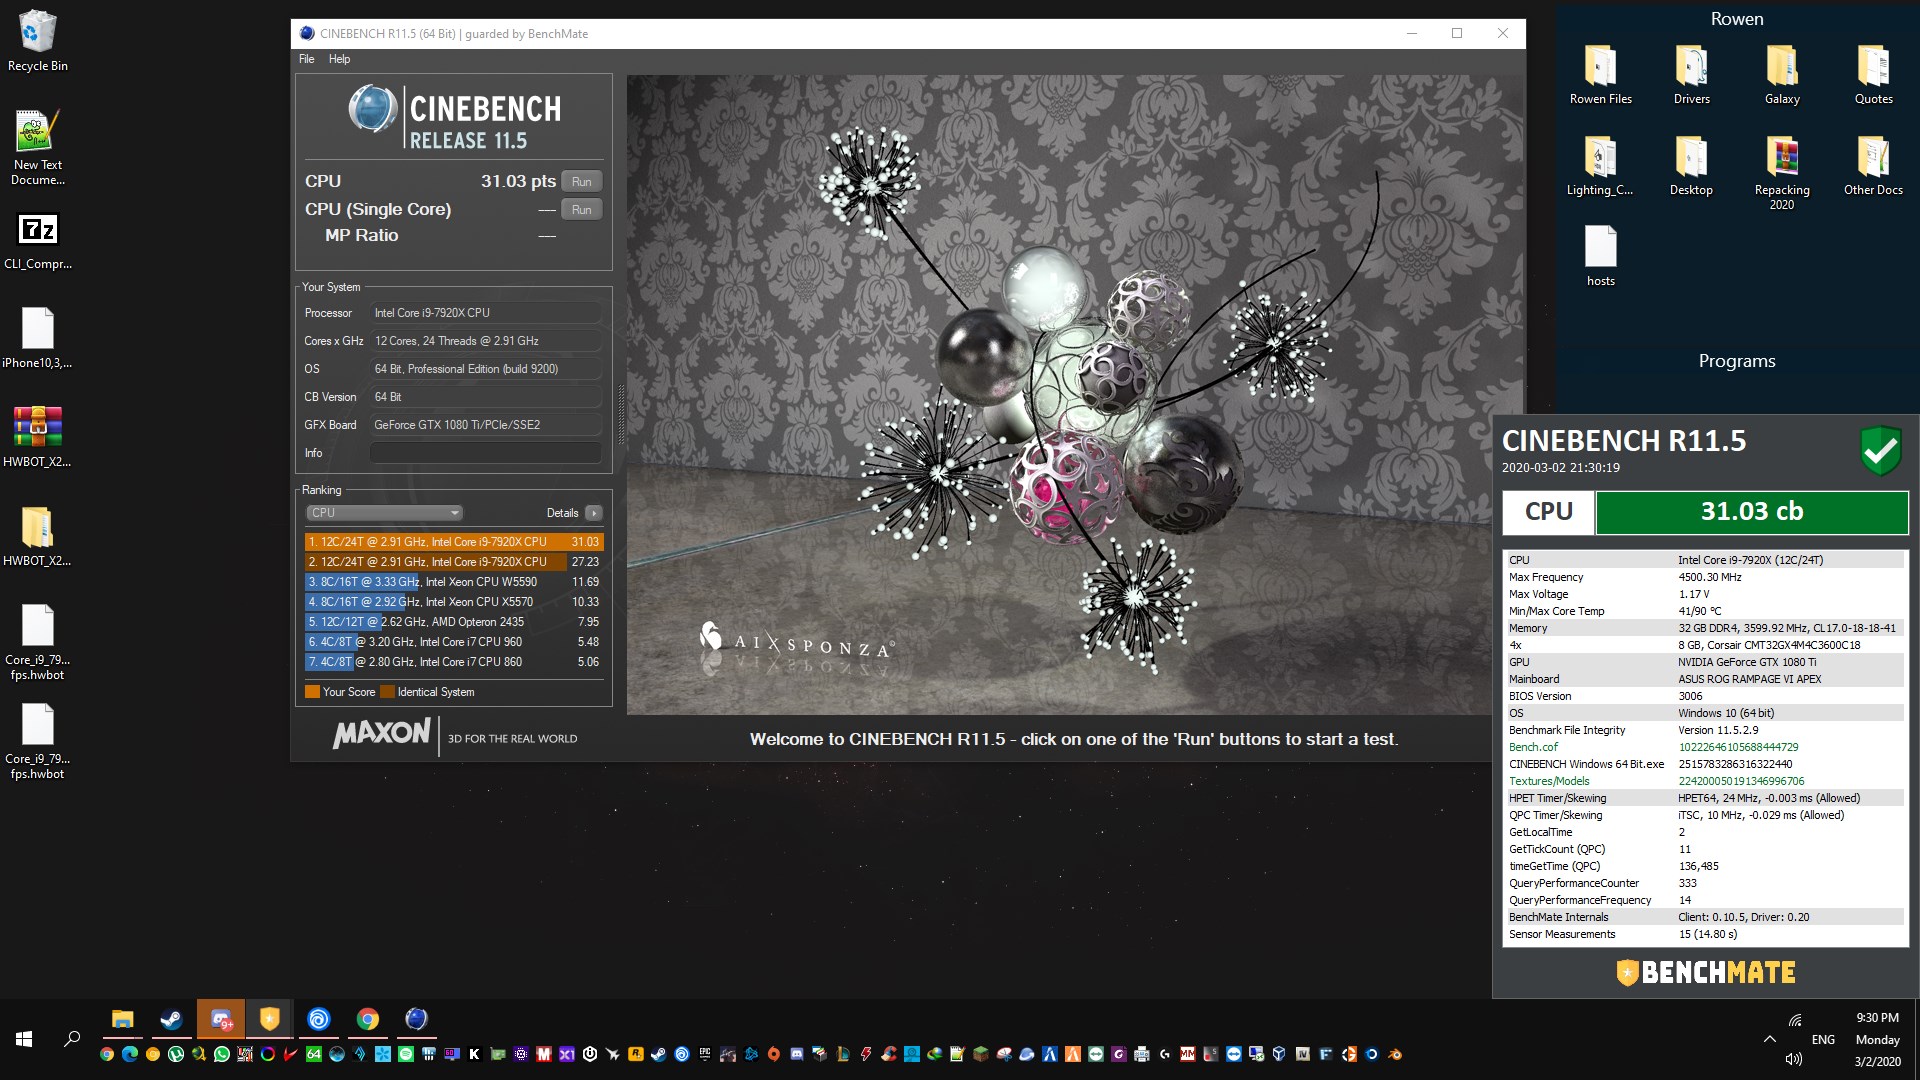Show hidden system tray icons chevron
The width and height of the screenshot is (1920, 1080).
pyautogui.click(x=1769, y=1039)
